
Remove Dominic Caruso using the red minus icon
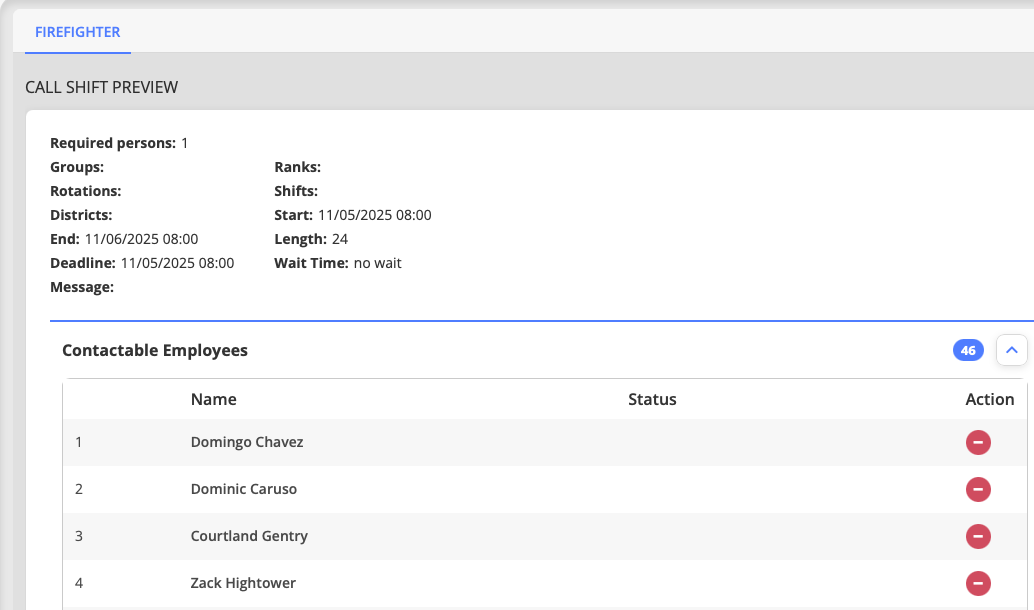(977, 489)
